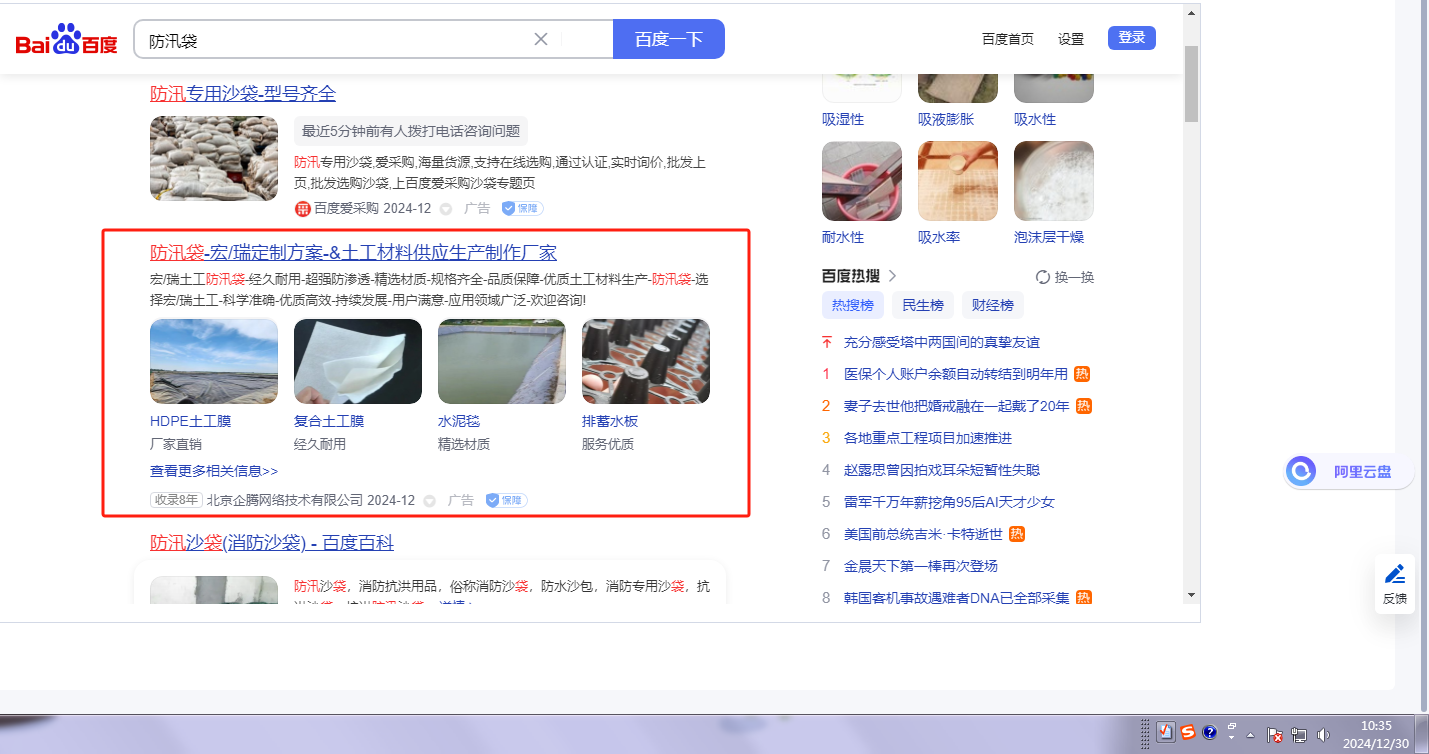This screenshot has height=754, width=1429.
Task: Open the small down arrow in the taskbar tray
Action: 1232,739
